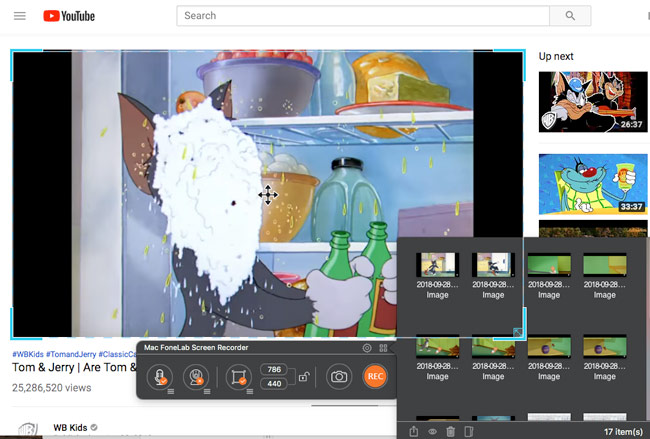Image resolution: width=650 pixels, height=439 pixels.
Task: Open the recorder settings target icon
Action: tap(367, 348)
